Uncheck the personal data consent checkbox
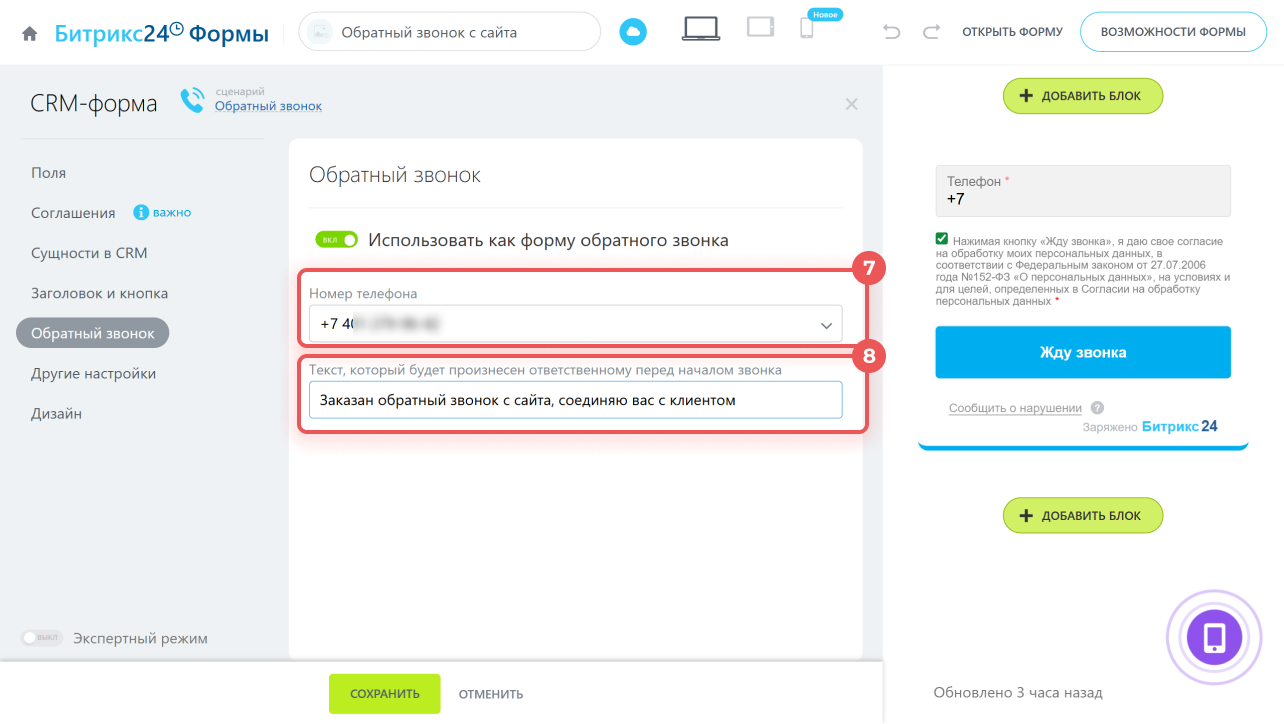Viewport: 1284px width, 724px height. pos(941,239)
